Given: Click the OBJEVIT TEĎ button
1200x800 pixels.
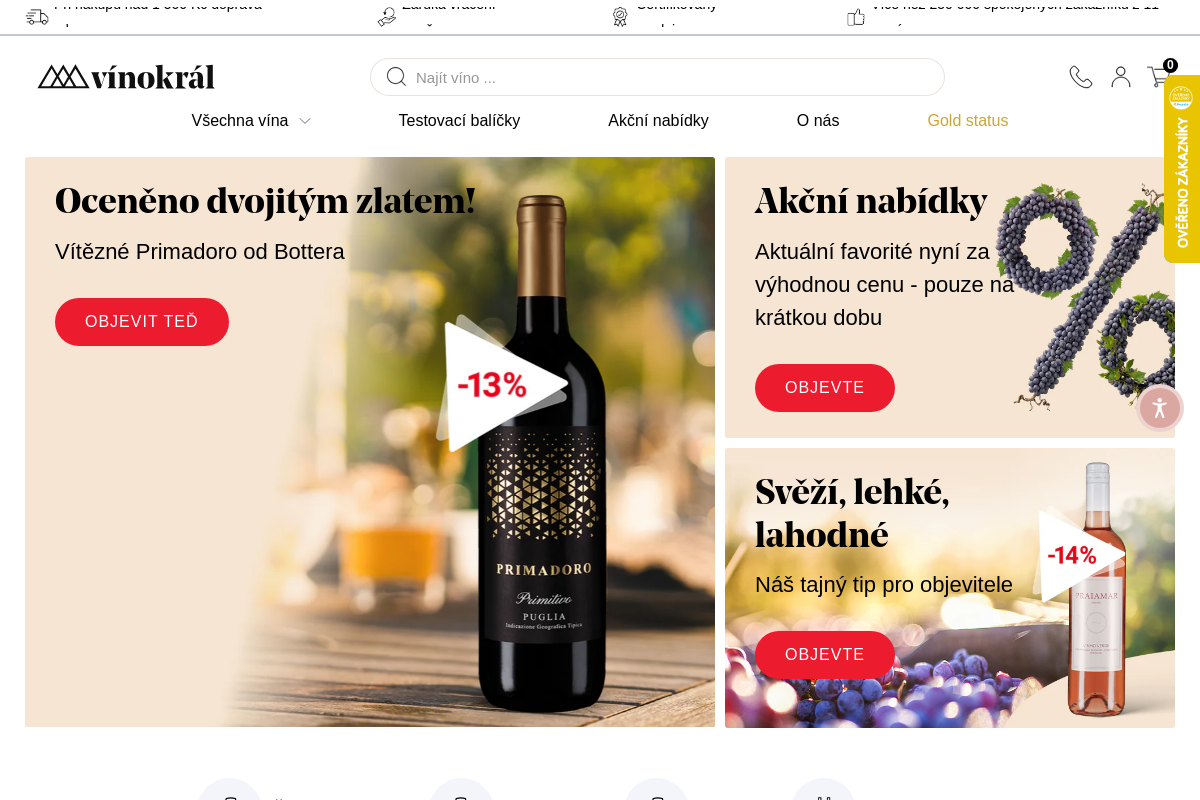Looking at the screenshot, I should [x=141, y=321].
